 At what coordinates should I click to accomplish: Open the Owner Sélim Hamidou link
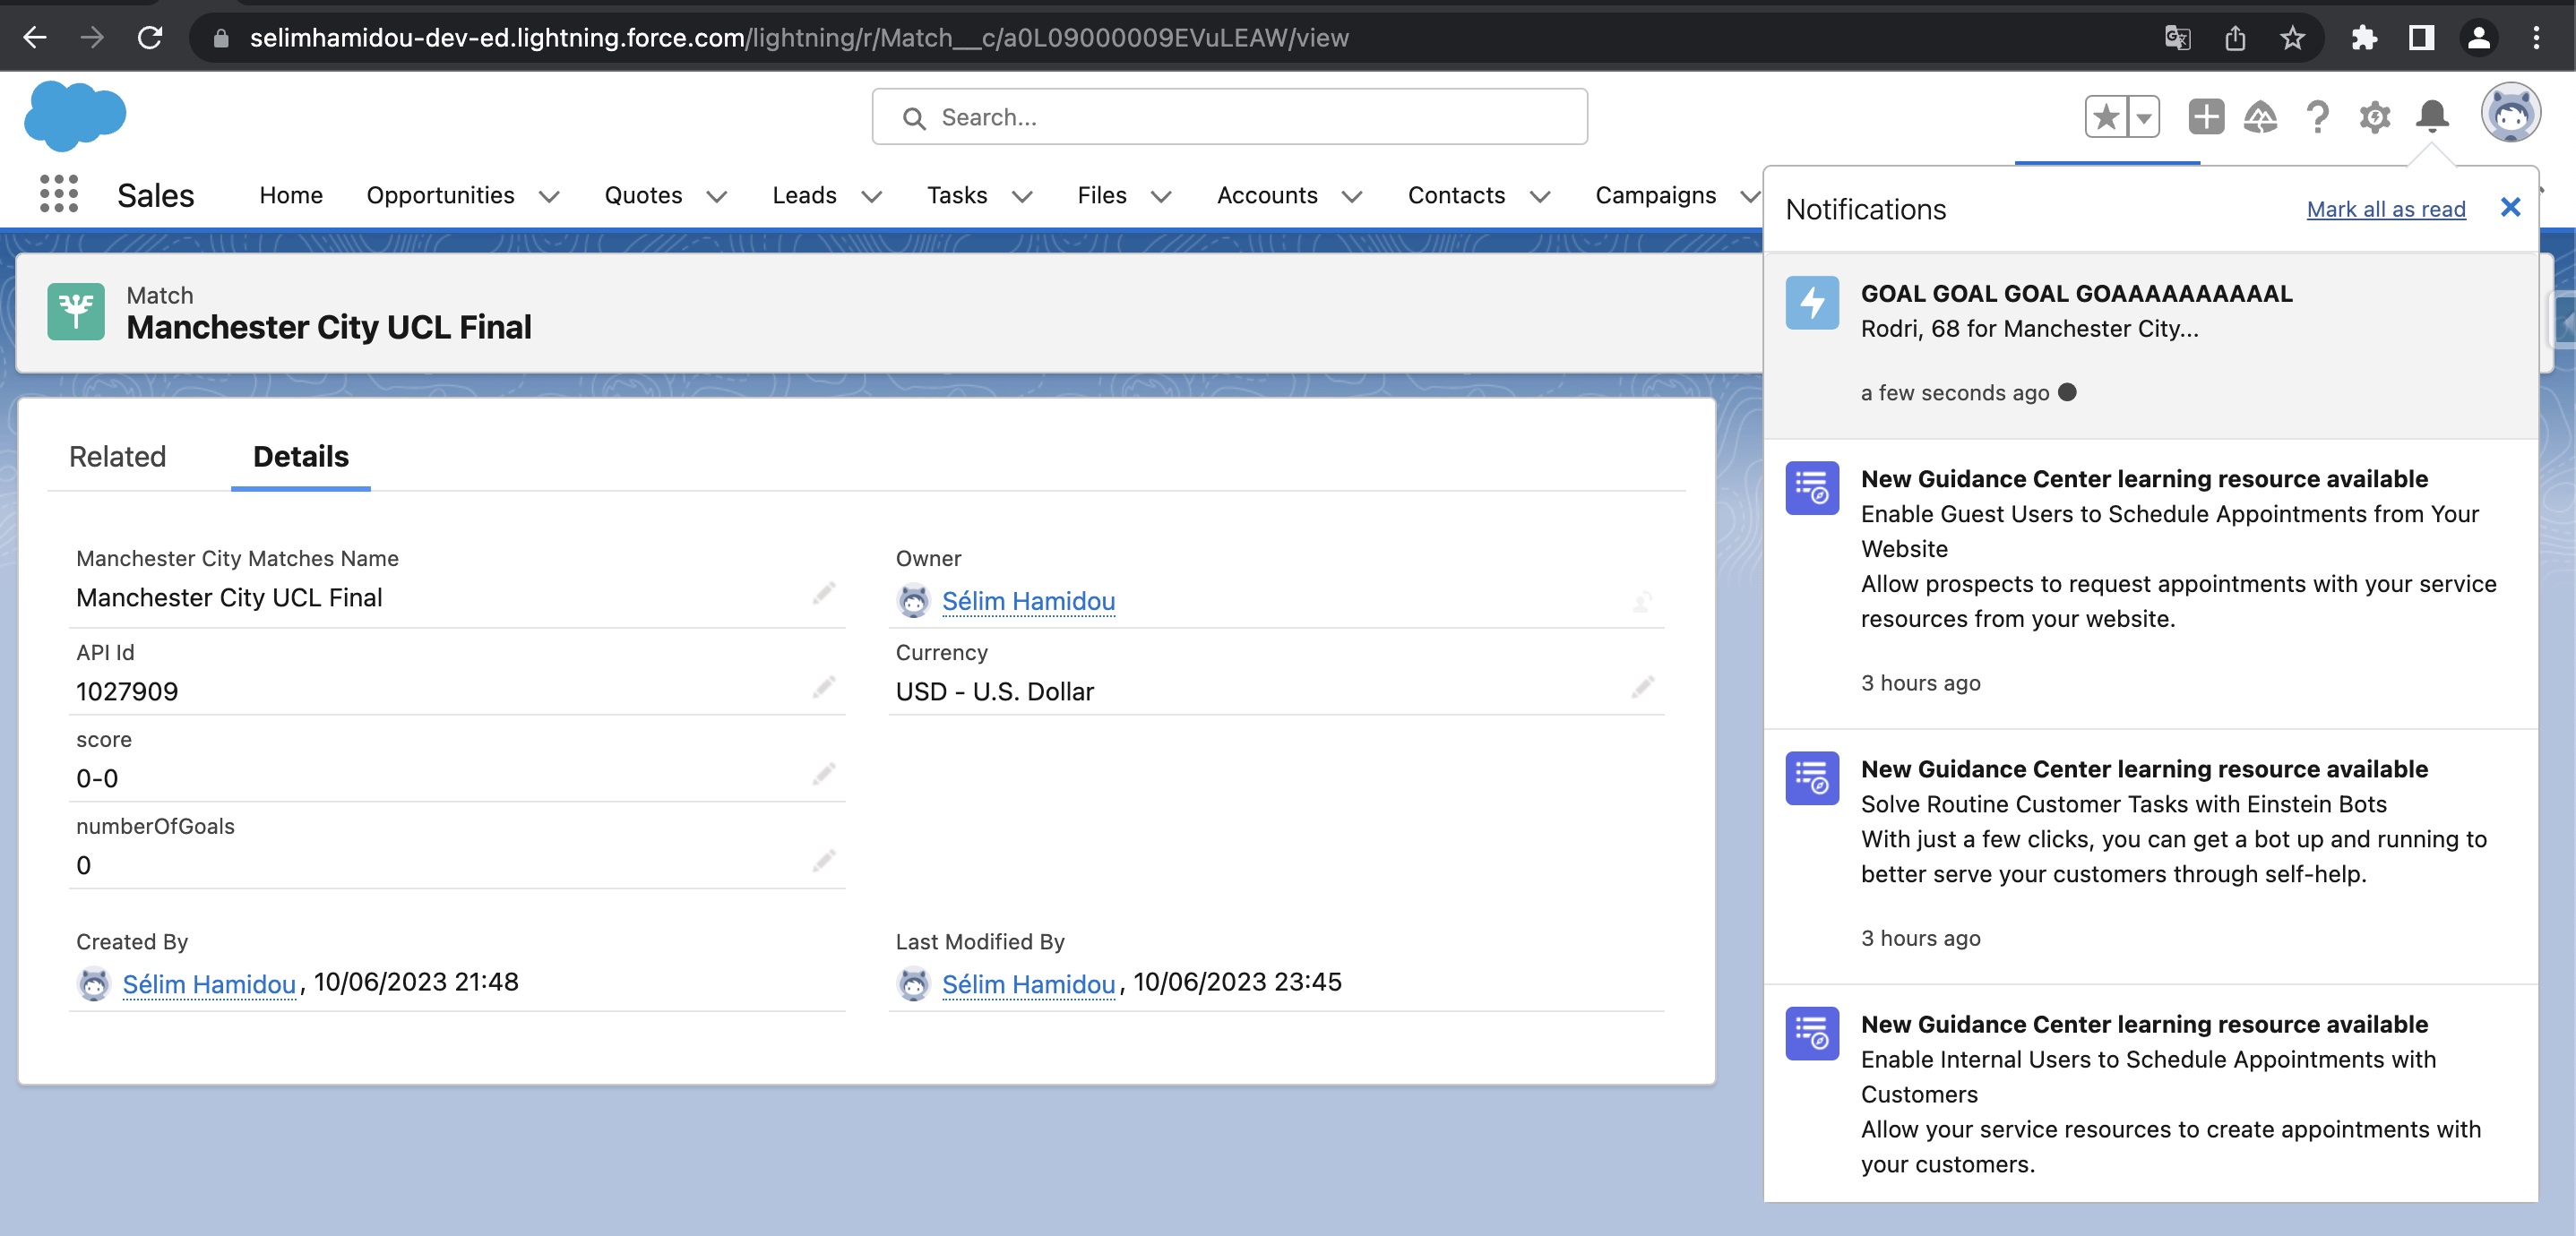pyautogui.click(x=1028, y=601)
